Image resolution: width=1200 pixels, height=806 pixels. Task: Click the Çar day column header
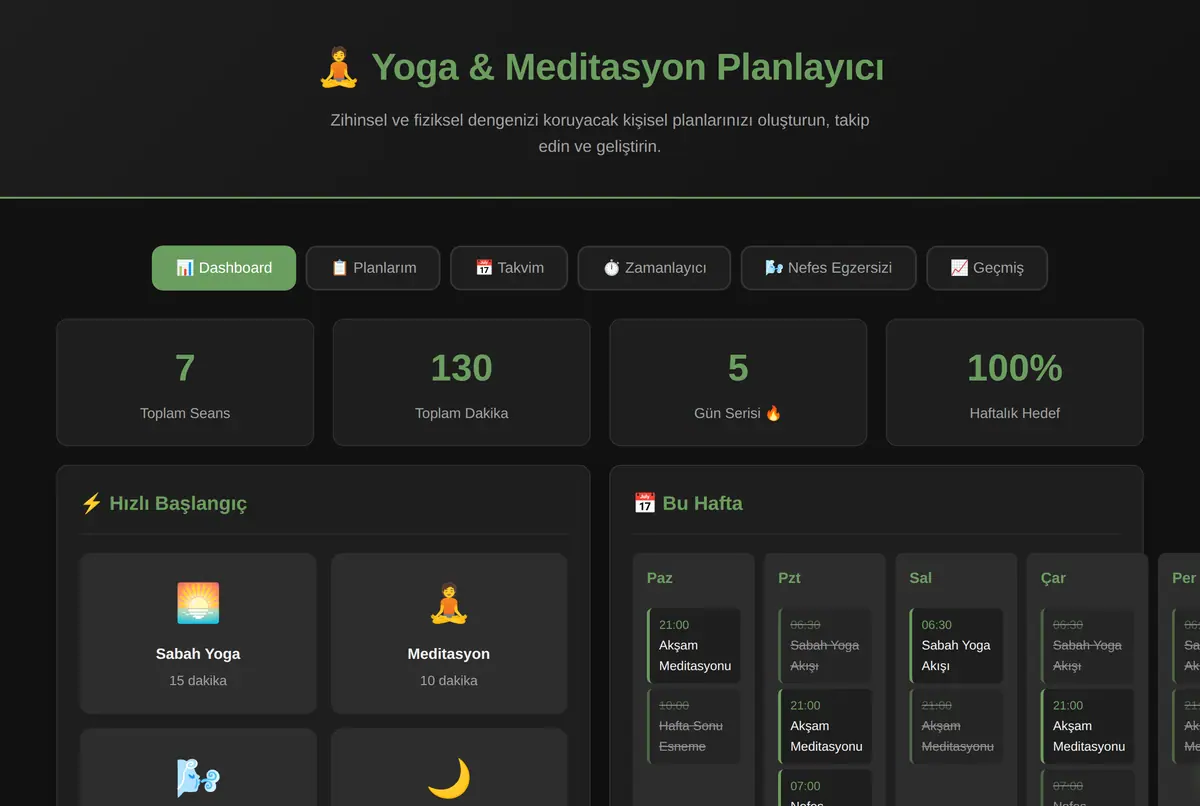[1053, 578]
